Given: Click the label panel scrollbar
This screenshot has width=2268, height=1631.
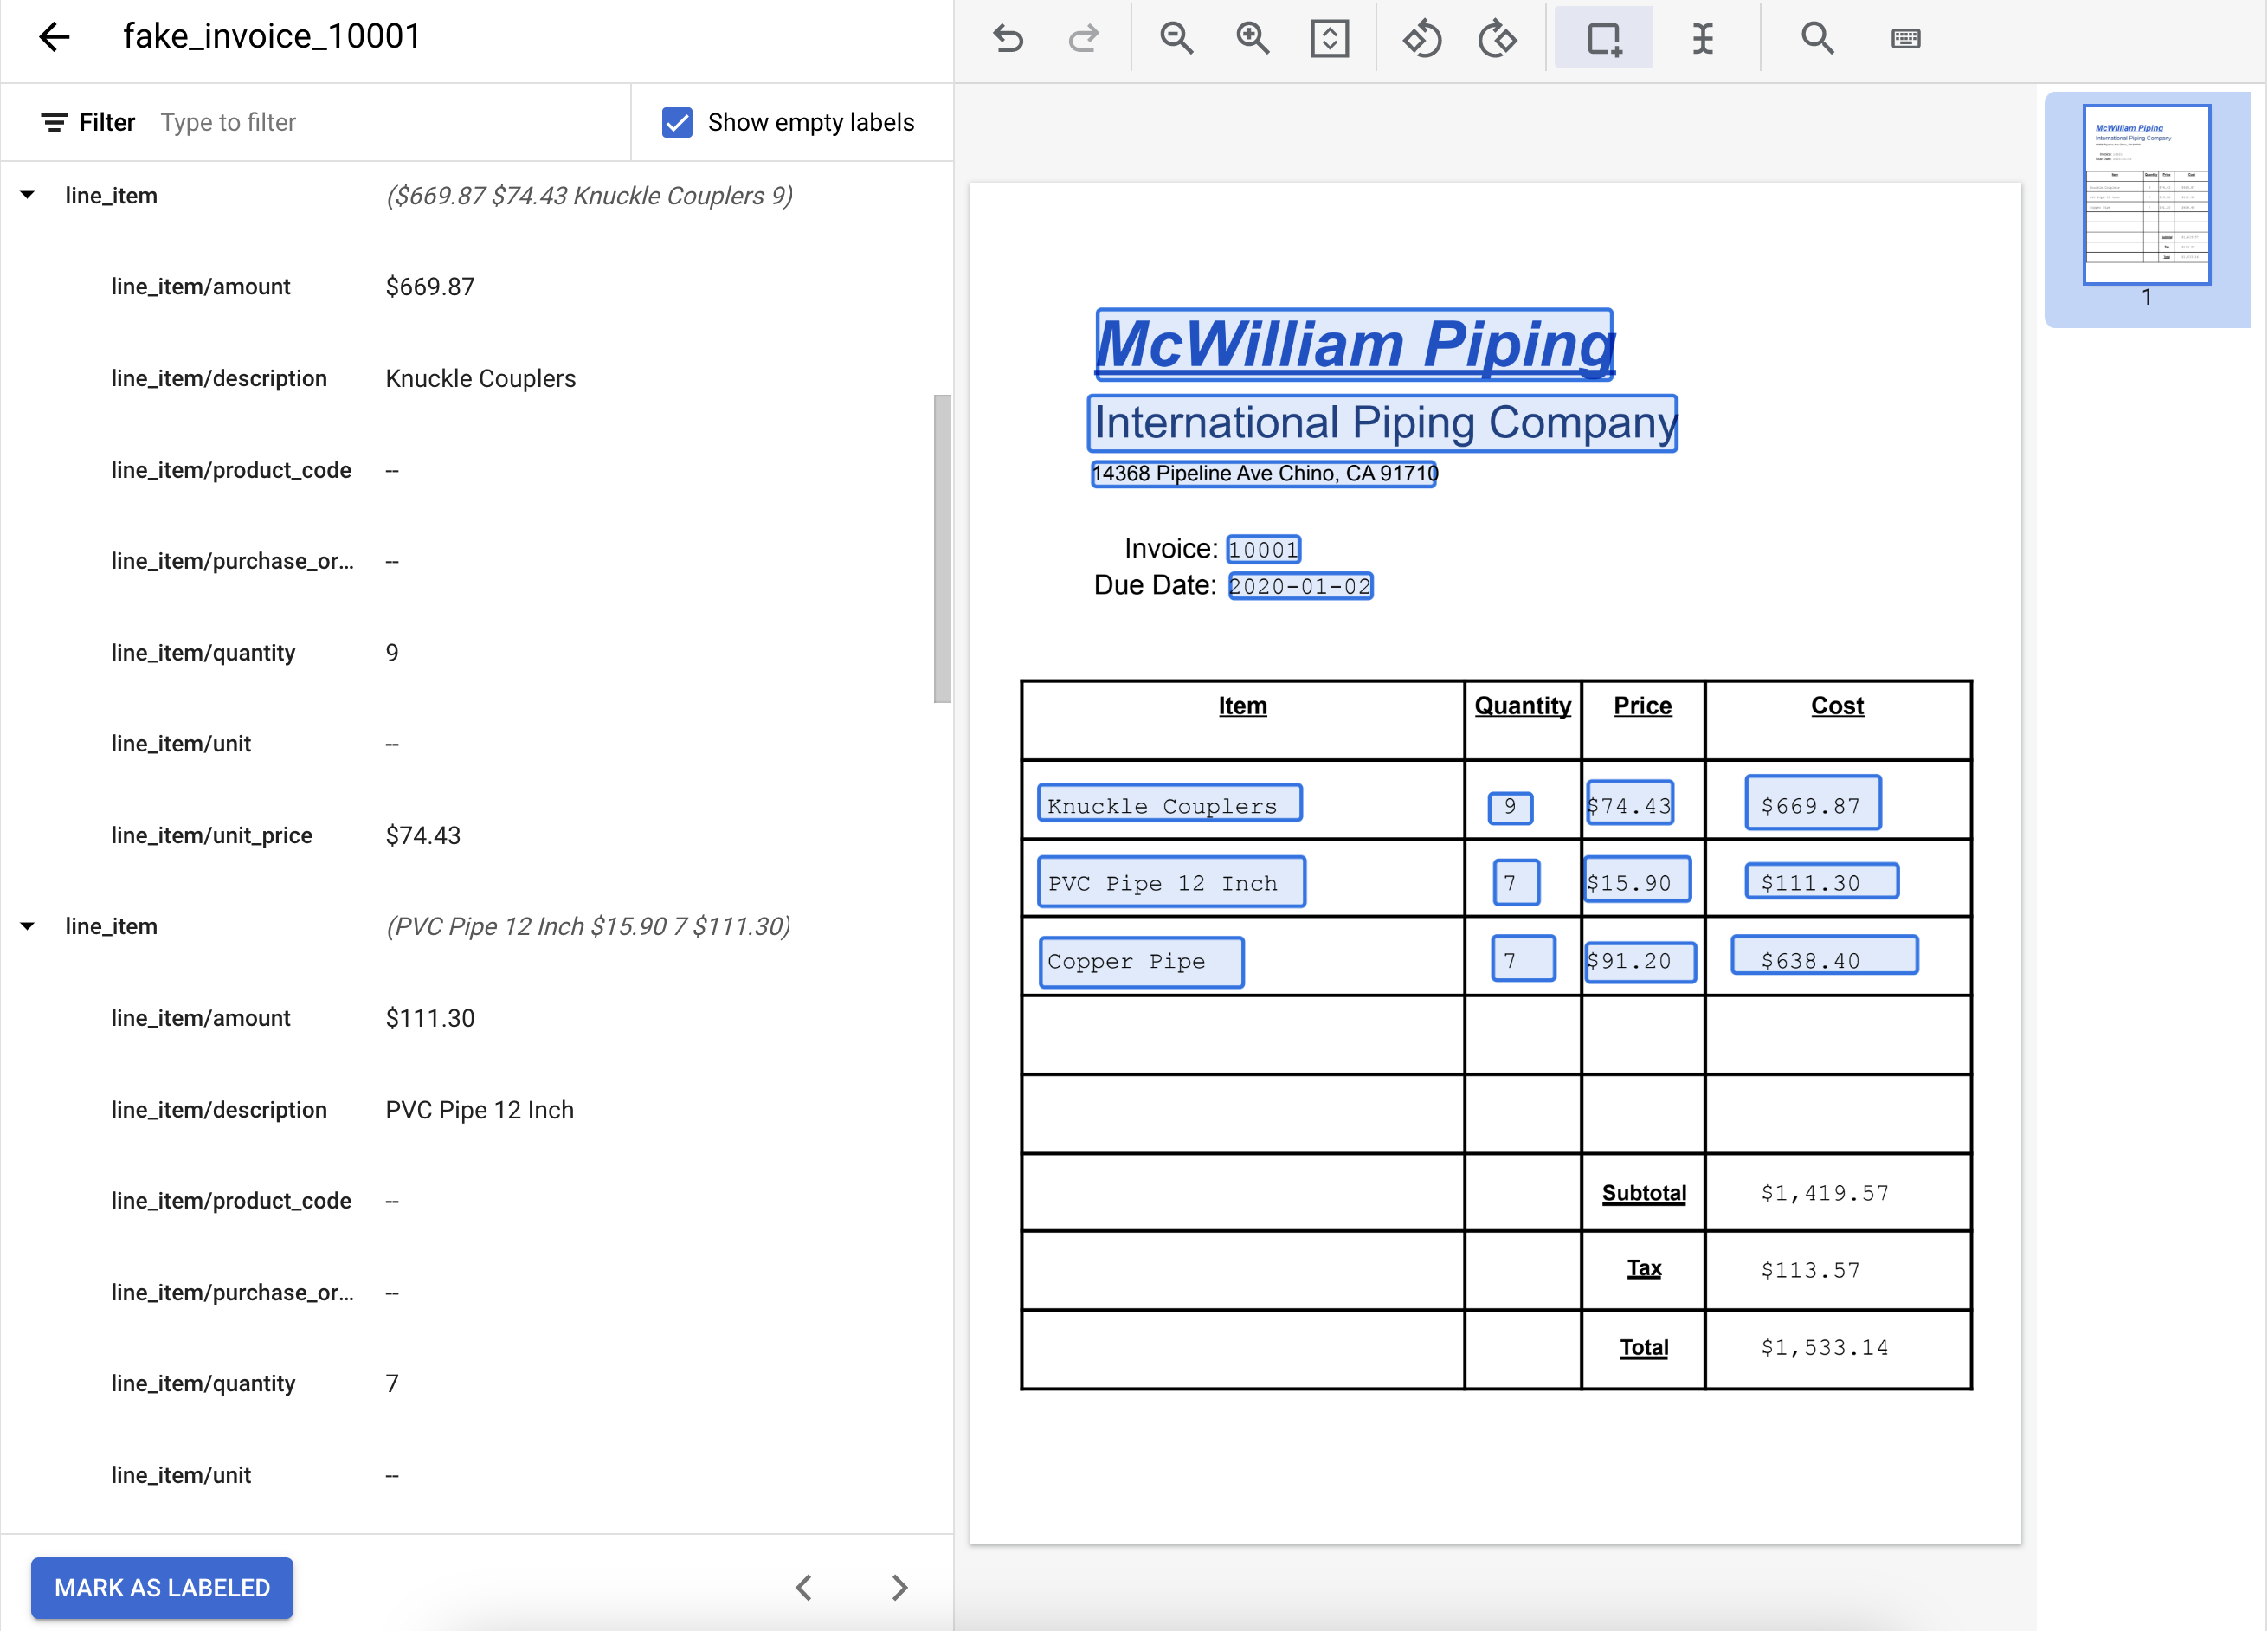Looking at the screenshot, I should (x=942, y=548).
